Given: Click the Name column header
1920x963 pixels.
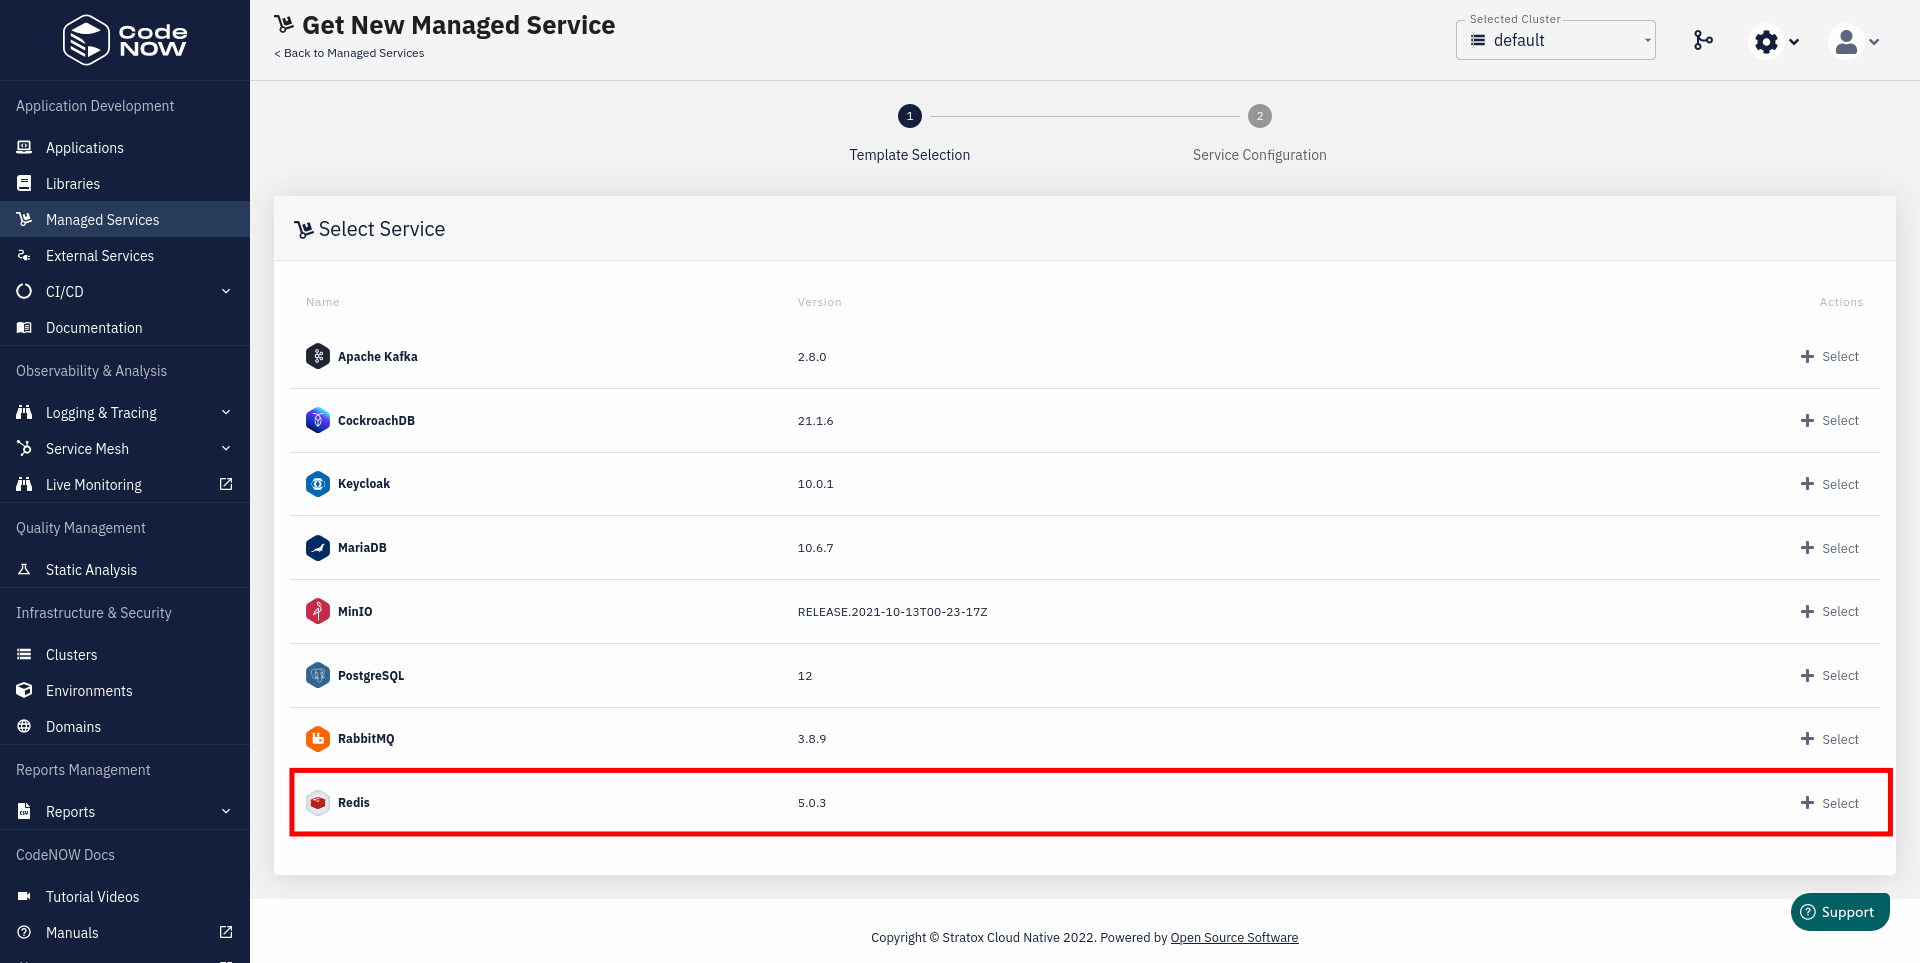Looking at the screenshot, I should point(323,302).
